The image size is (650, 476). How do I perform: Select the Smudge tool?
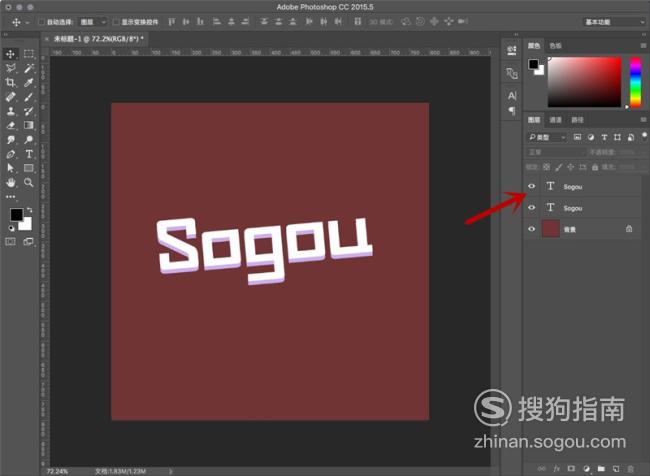click(10, 140)
